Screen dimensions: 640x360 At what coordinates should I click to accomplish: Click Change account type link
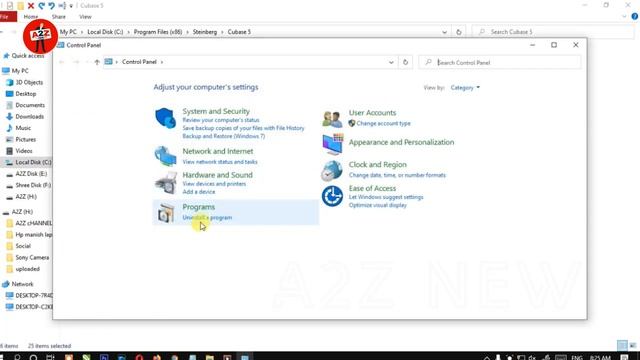384,123
